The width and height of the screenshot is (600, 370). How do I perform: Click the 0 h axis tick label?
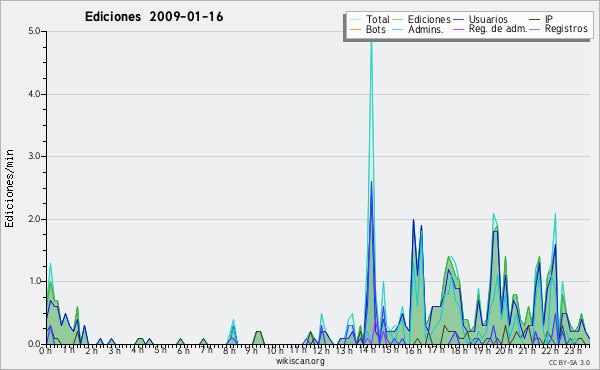[x=46, y=350]
